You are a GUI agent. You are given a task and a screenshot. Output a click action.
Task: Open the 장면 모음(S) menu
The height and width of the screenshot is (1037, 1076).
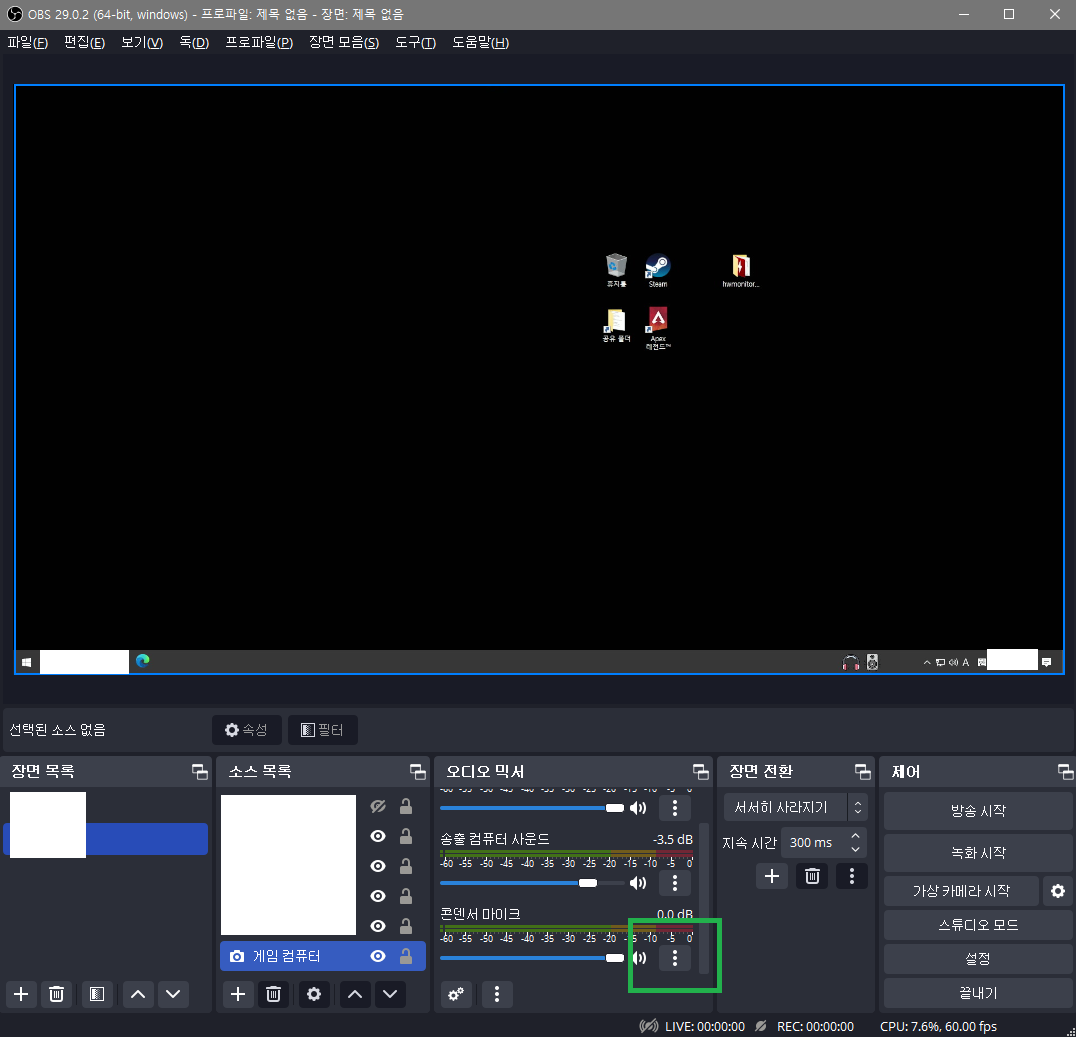pos(344,43)
